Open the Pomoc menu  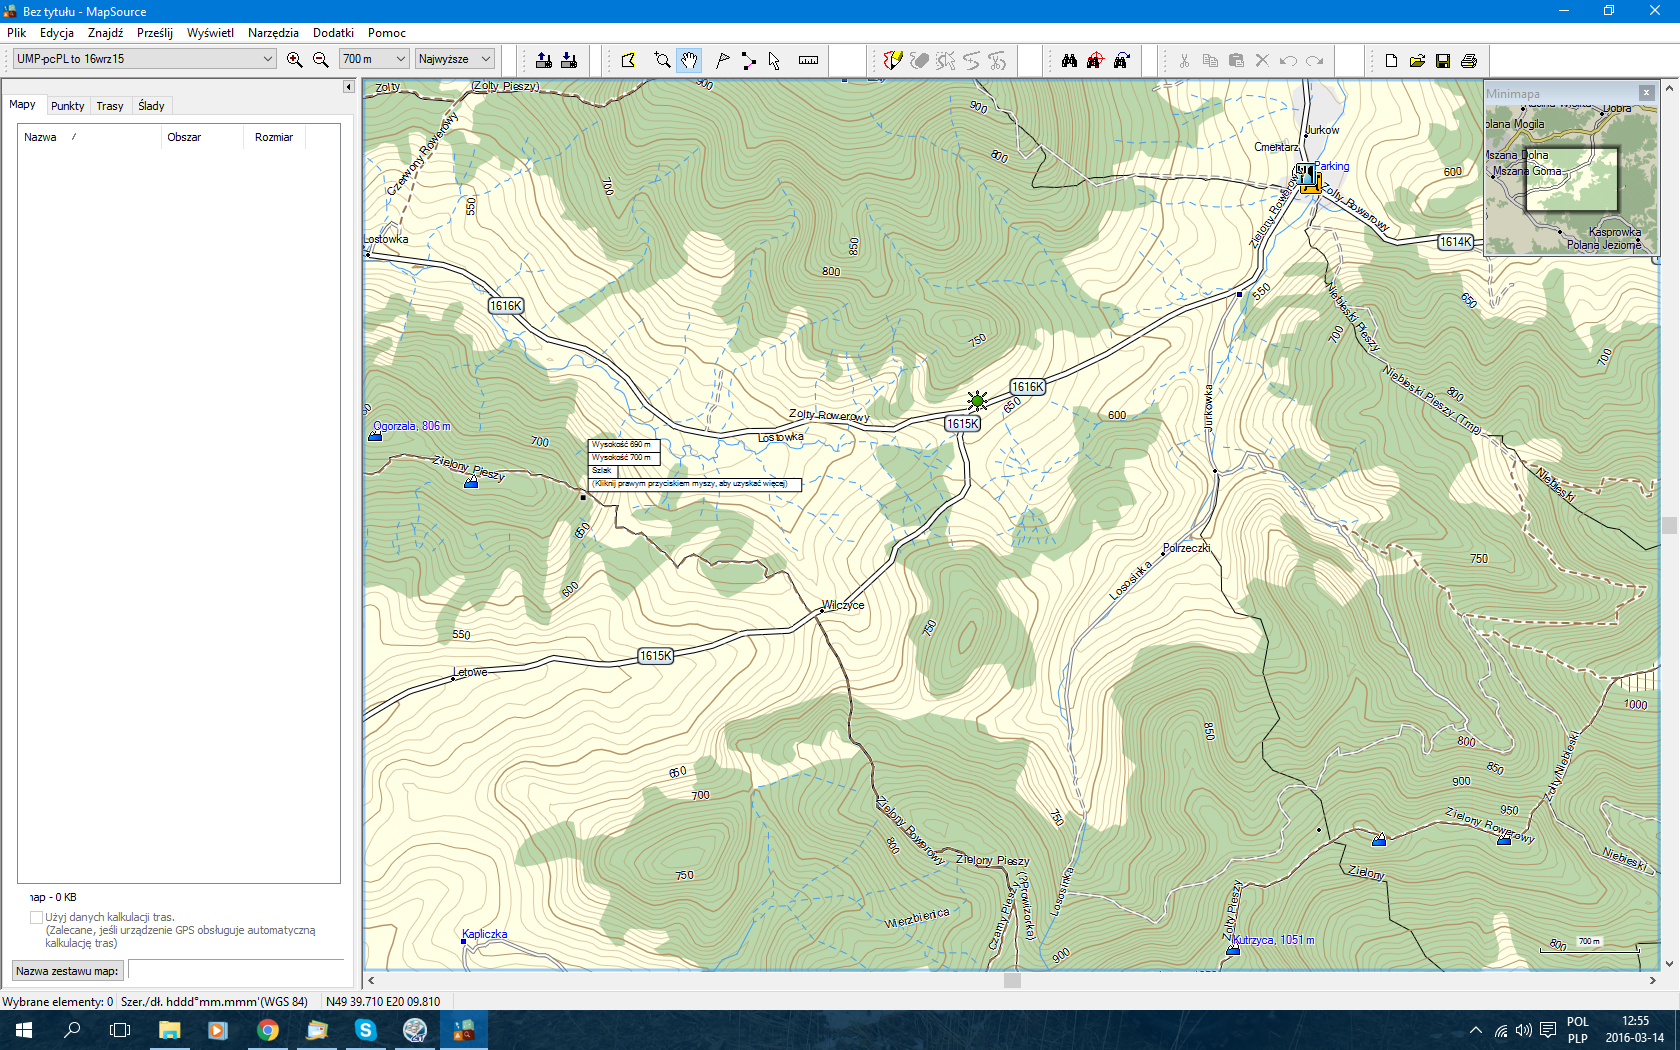(x=386, y=33)
